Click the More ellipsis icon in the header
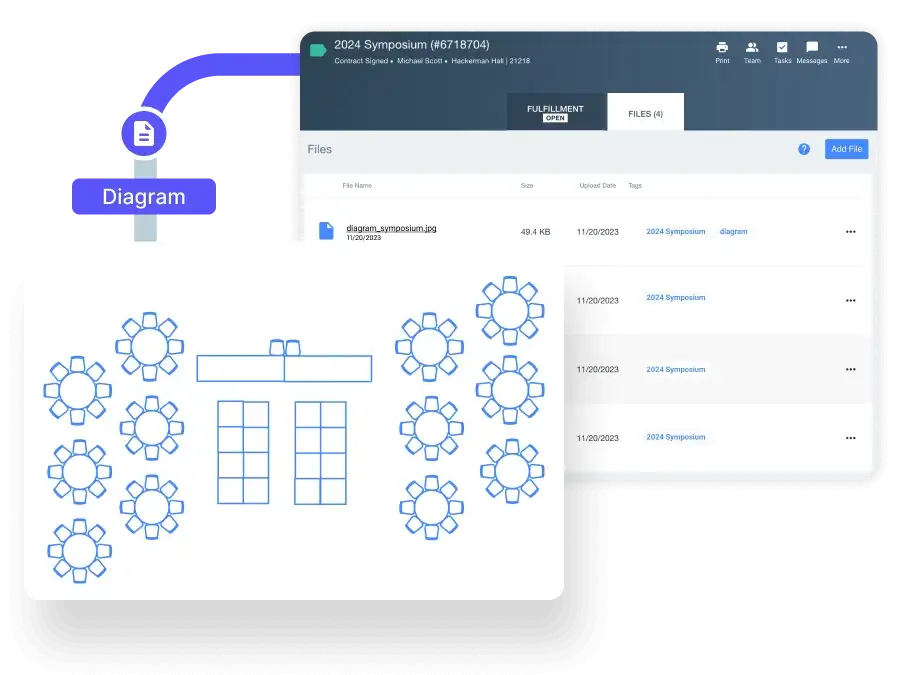Viewport: 903px width, 675px height. (x=842, y=48)
